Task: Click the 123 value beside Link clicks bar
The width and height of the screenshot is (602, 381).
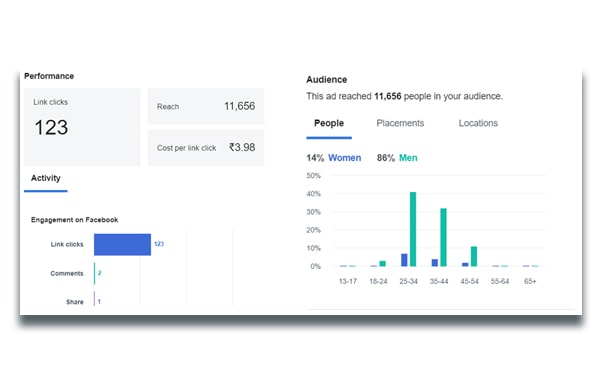Action: tap(159, 244)
